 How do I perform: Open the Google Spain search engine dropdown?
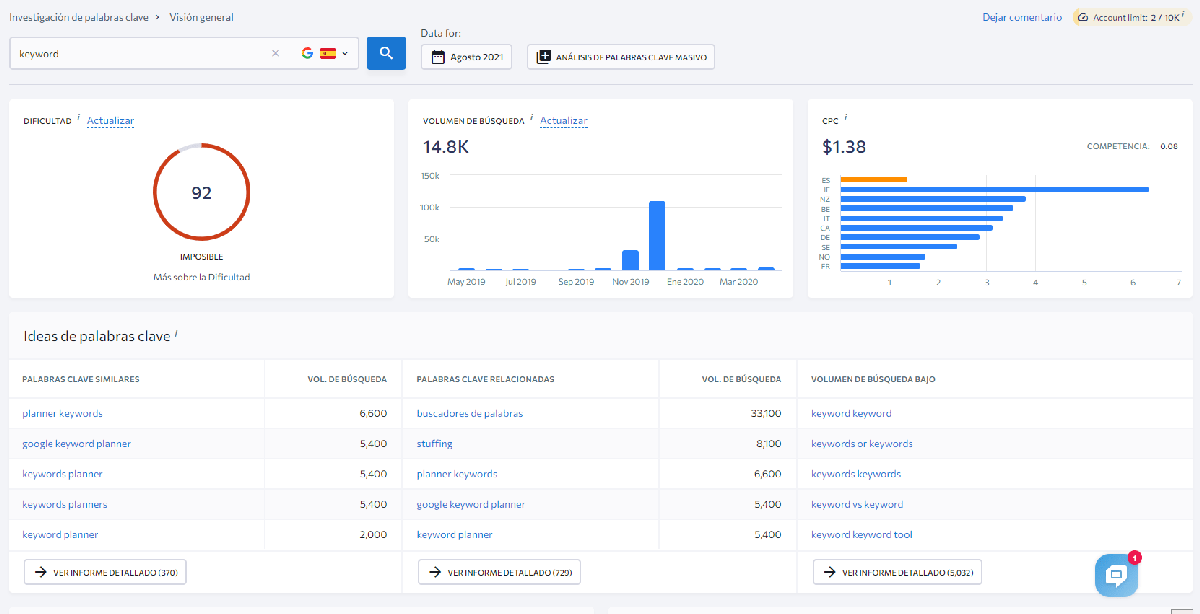(x=330, y=54)
